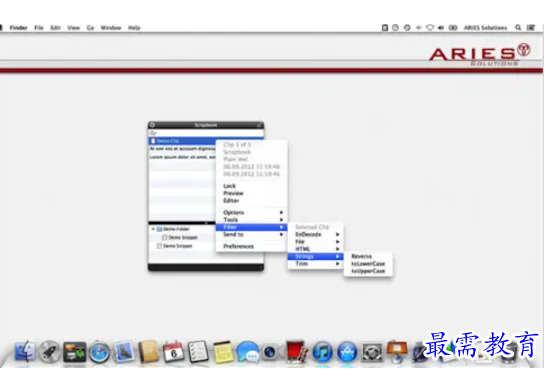Image resolution: width=547 pixels, height=376 pixels.
Task: Select the highlighted Strings submenu entry
Action: 315,256
